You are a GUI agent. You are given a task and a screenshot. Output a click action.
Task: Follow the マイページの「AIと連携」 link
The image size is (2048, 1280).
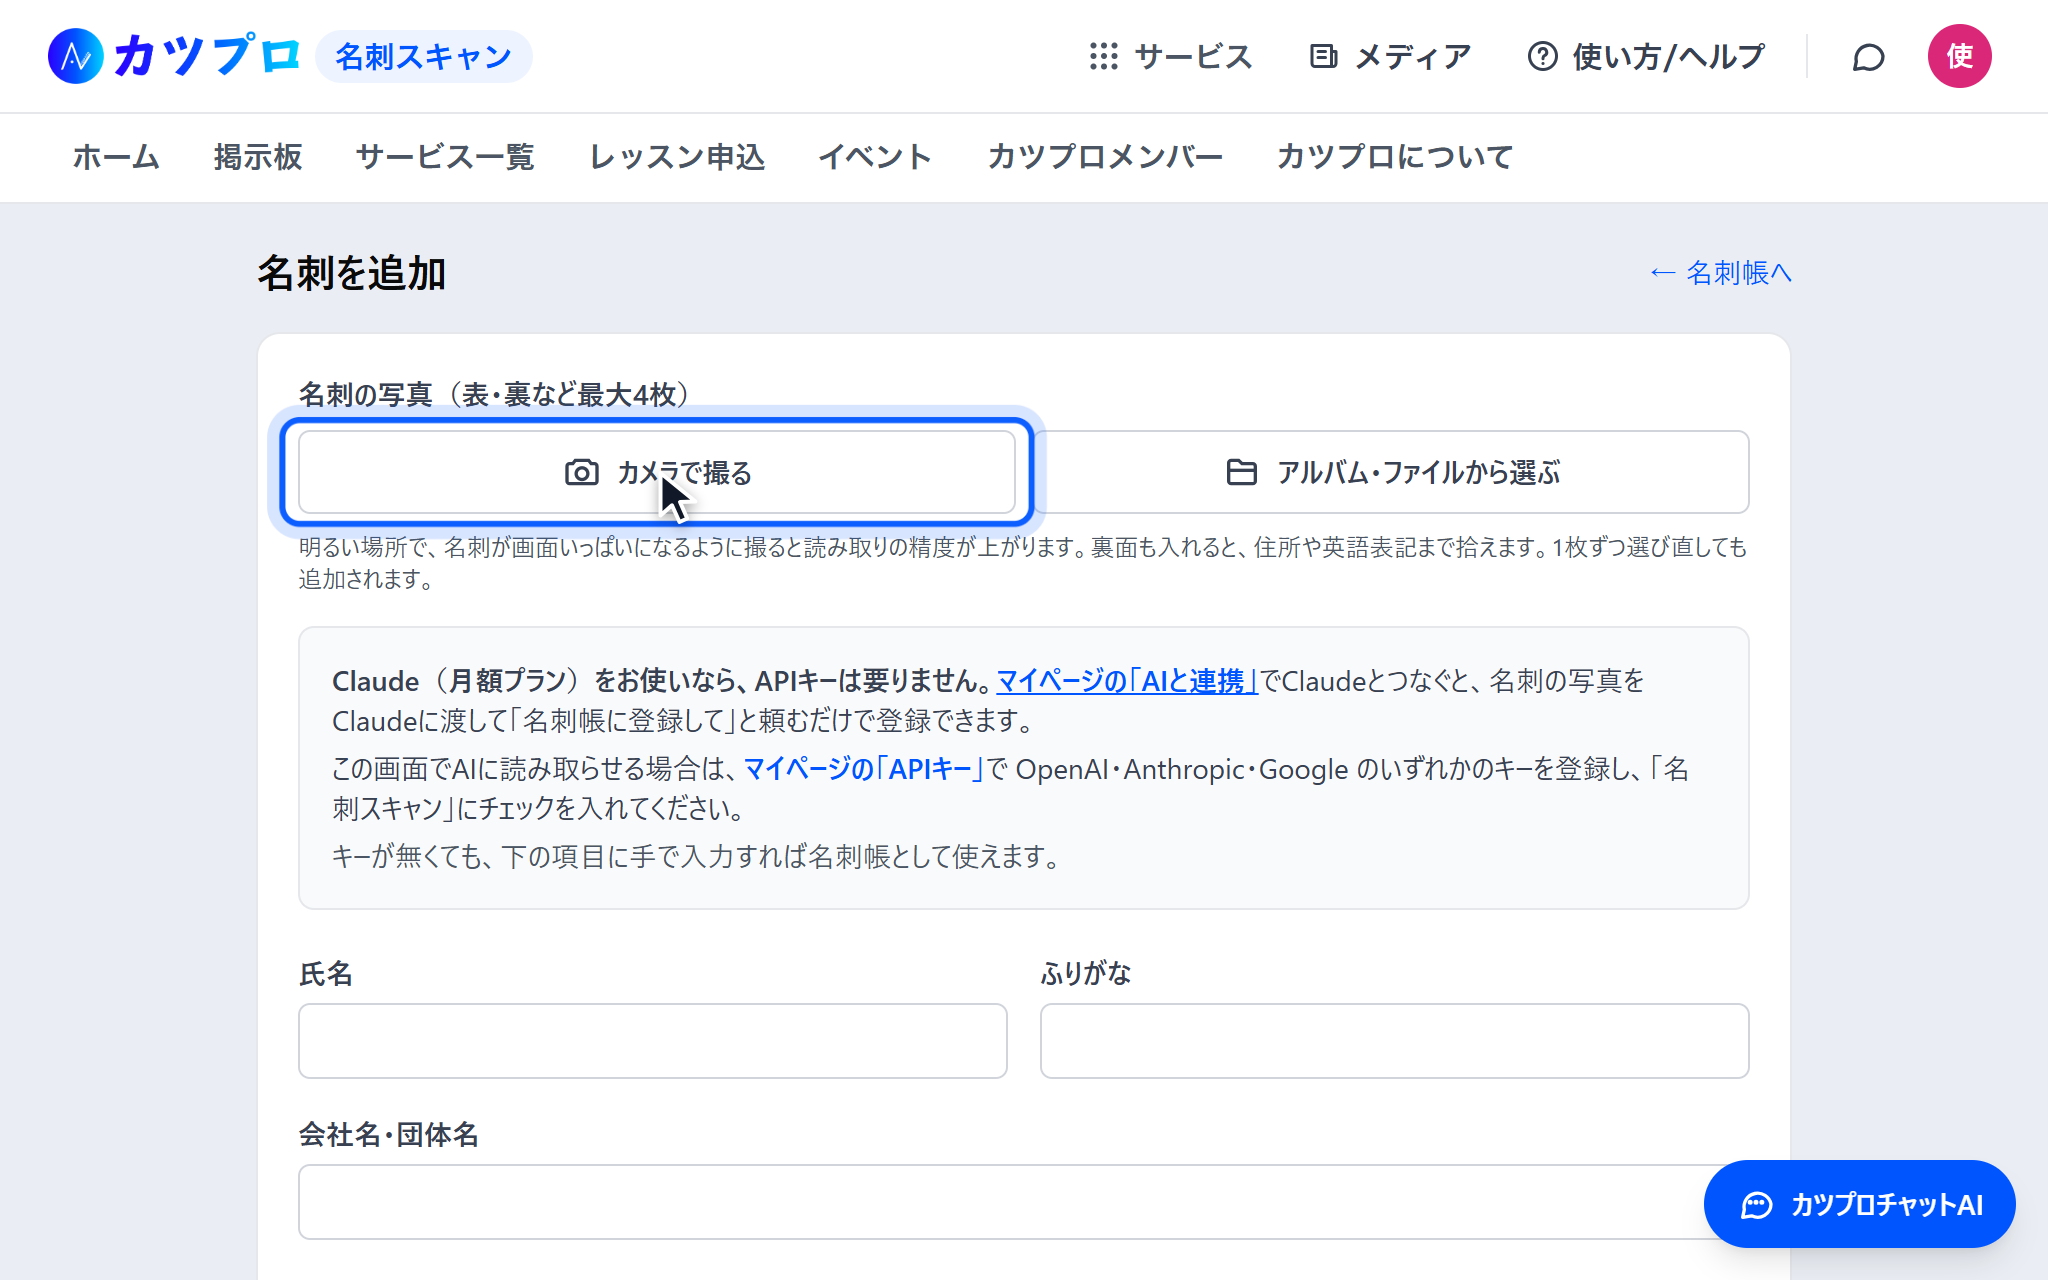pos(1127,681)
